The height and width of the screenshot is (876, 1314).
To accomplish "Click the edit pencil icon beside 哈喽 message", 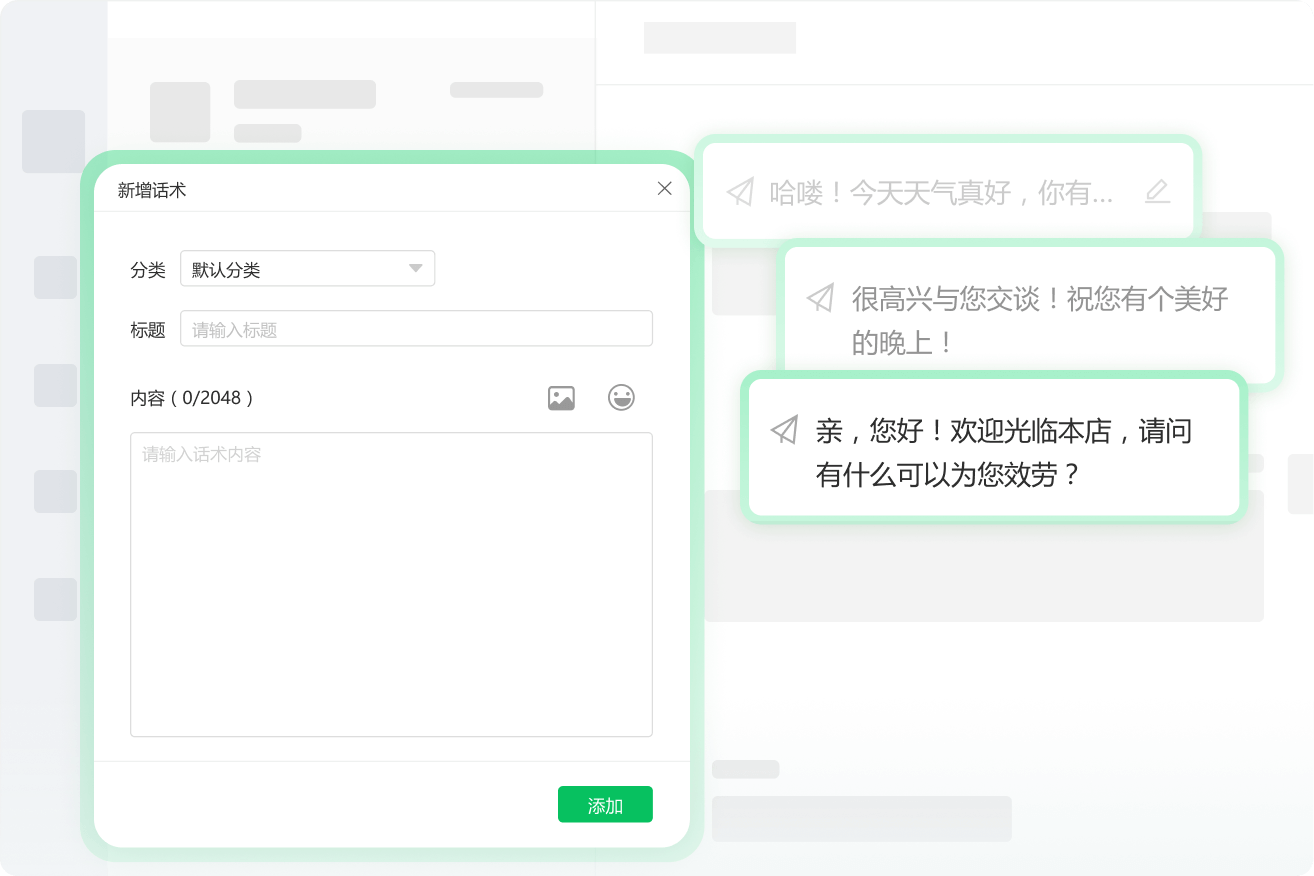I will [1156, 192].
